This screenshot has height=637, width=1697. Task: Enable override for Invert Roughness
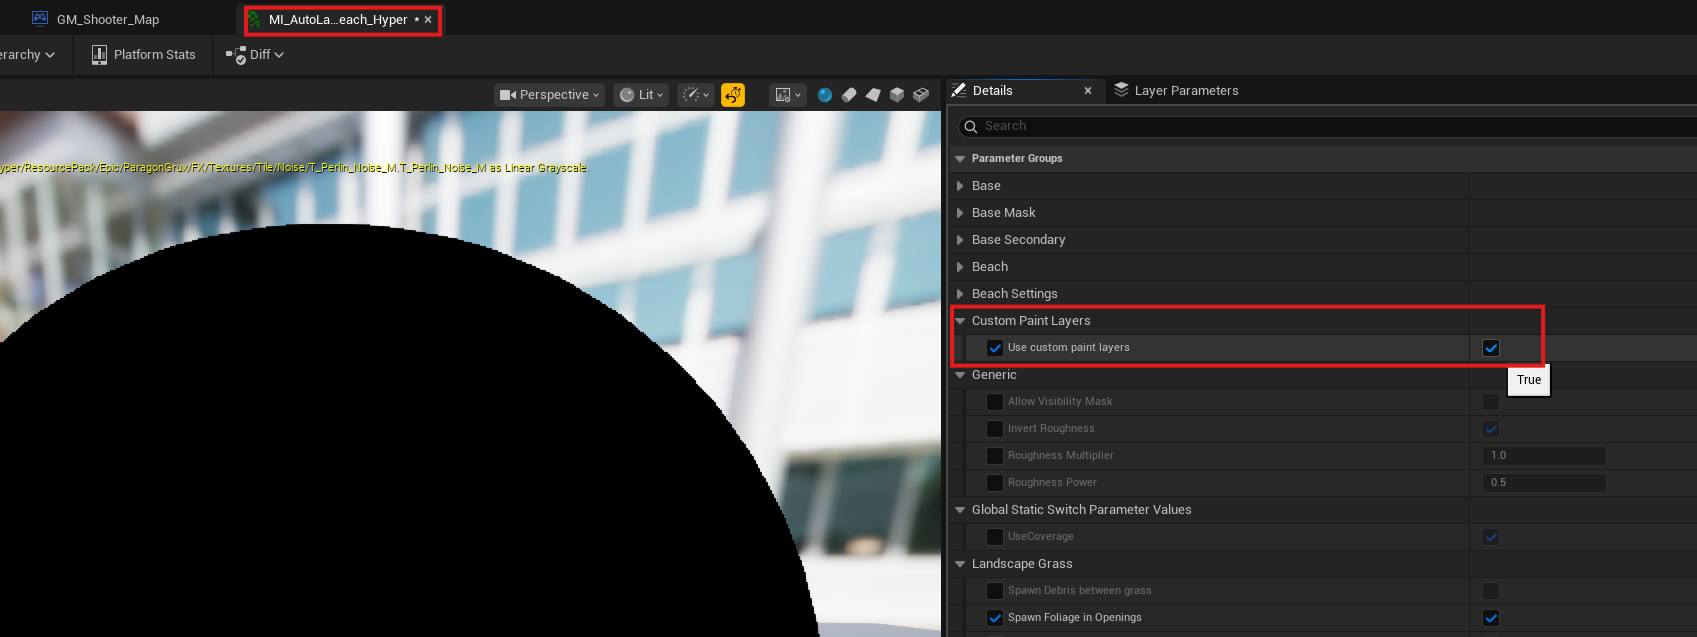pyautogui.click(x=995, y=429)
